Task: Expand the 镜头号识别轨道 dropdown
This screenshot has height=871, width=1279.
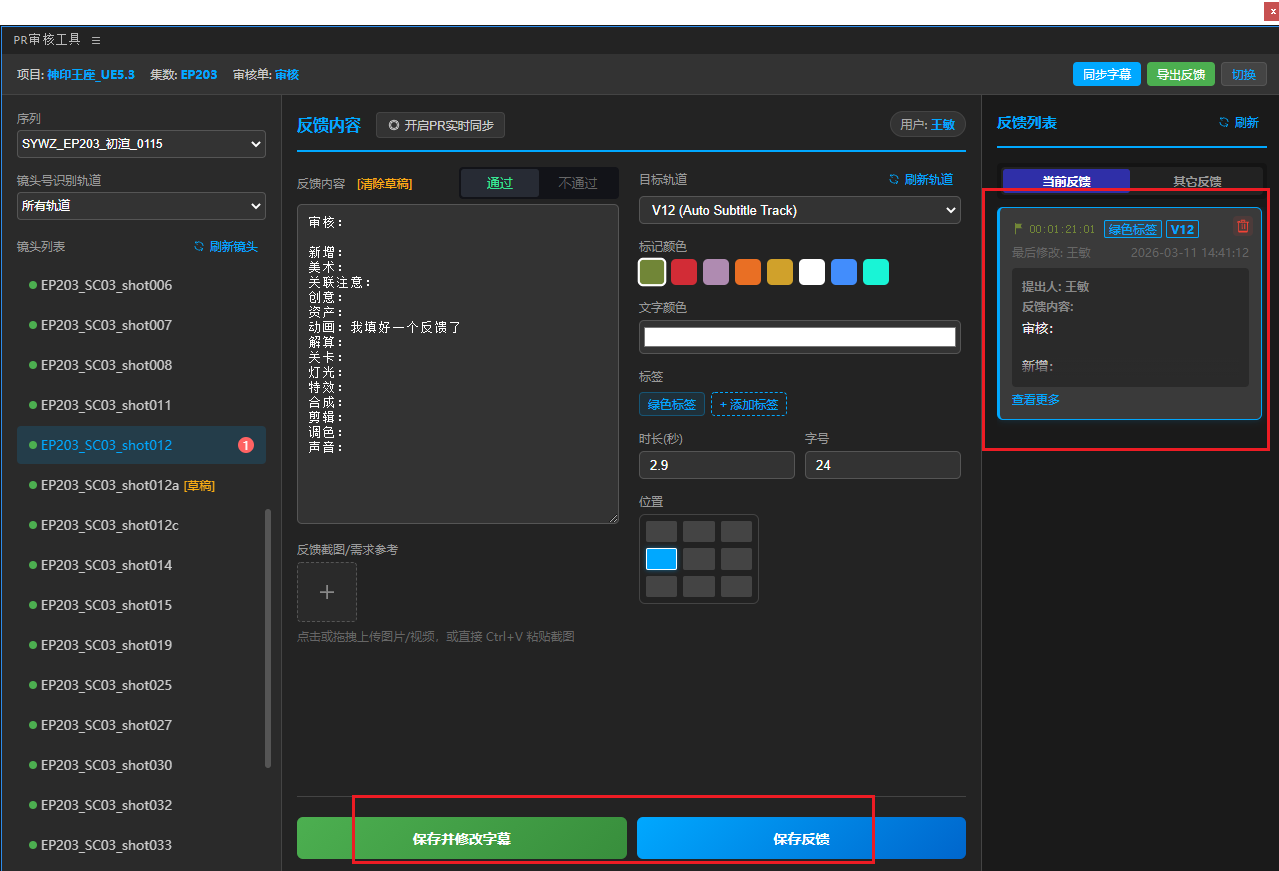Action: (x=141, y=206)
